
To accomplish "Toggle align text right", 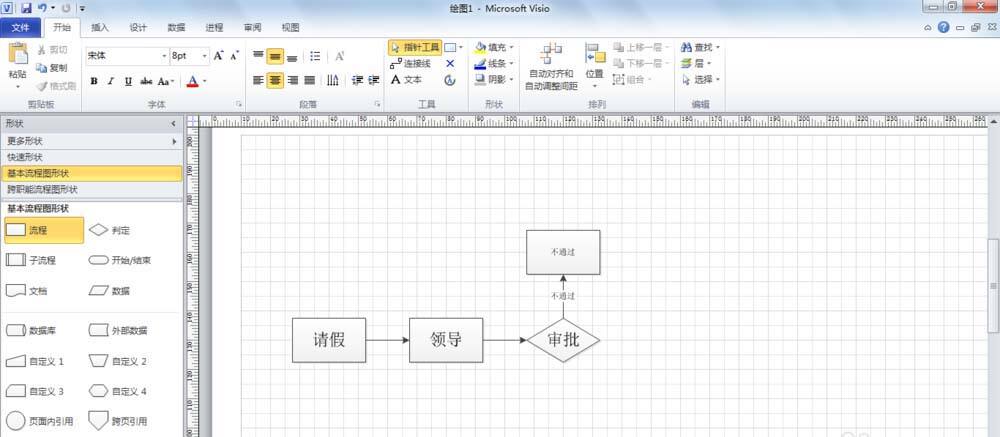I will tap(292, 80).
